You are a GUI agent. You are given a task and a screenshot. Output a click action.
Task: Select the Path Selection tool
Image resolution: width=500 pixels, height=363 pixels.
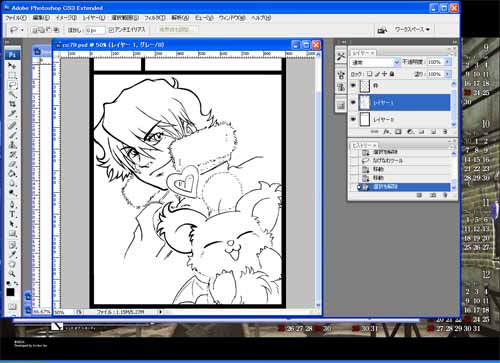coord(12,224)
